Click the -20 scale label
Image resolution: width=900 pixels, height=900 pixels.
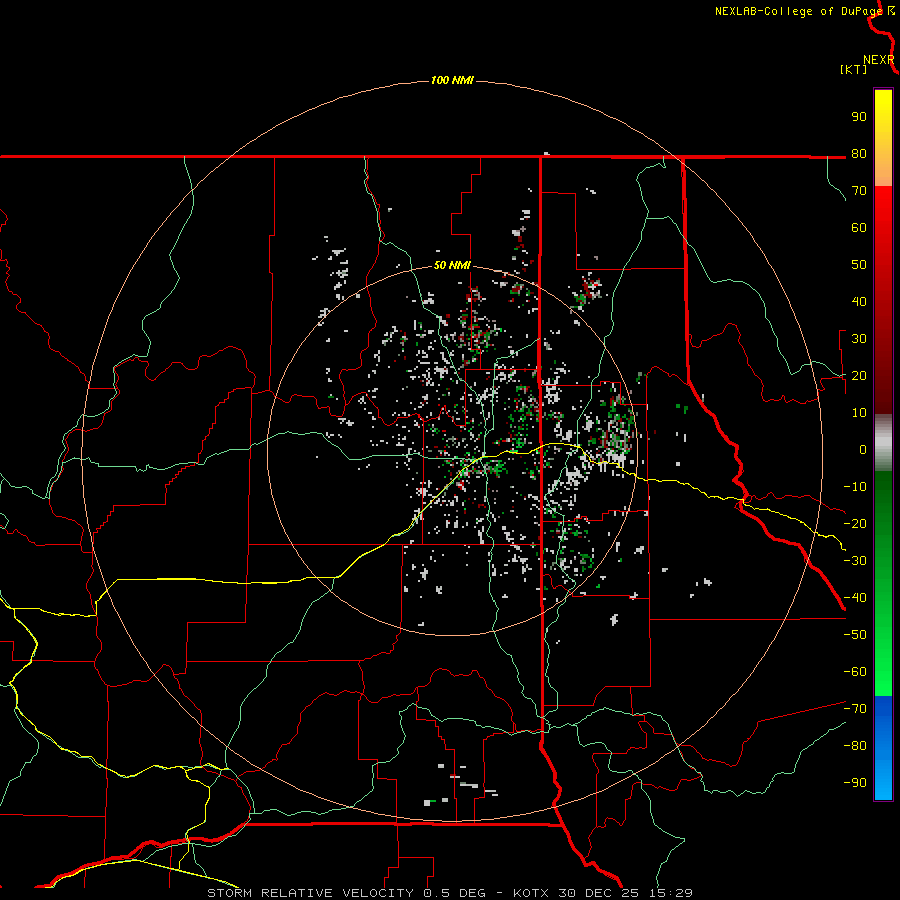click(855, 523)
